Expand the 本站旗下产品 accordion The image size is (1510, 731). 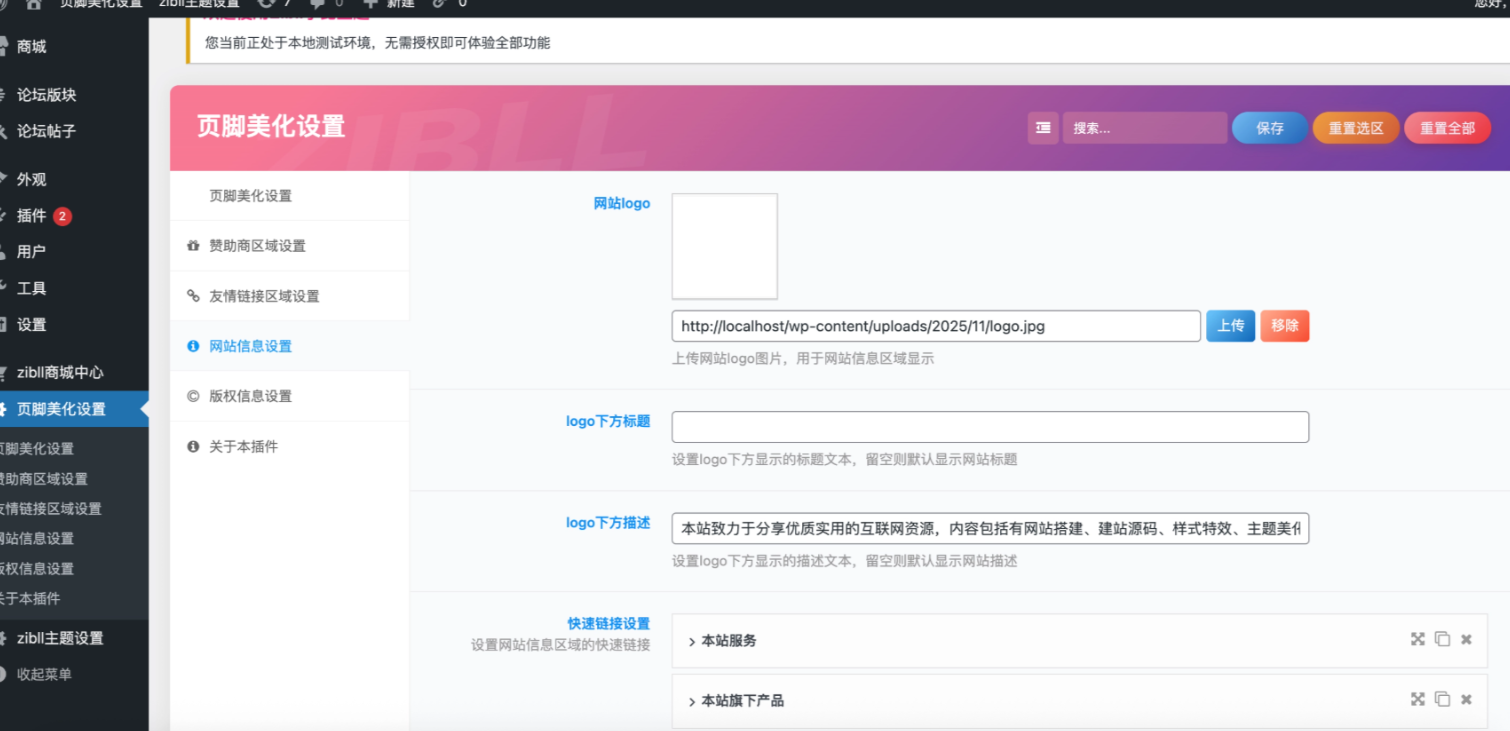click(x=742, y=701)
